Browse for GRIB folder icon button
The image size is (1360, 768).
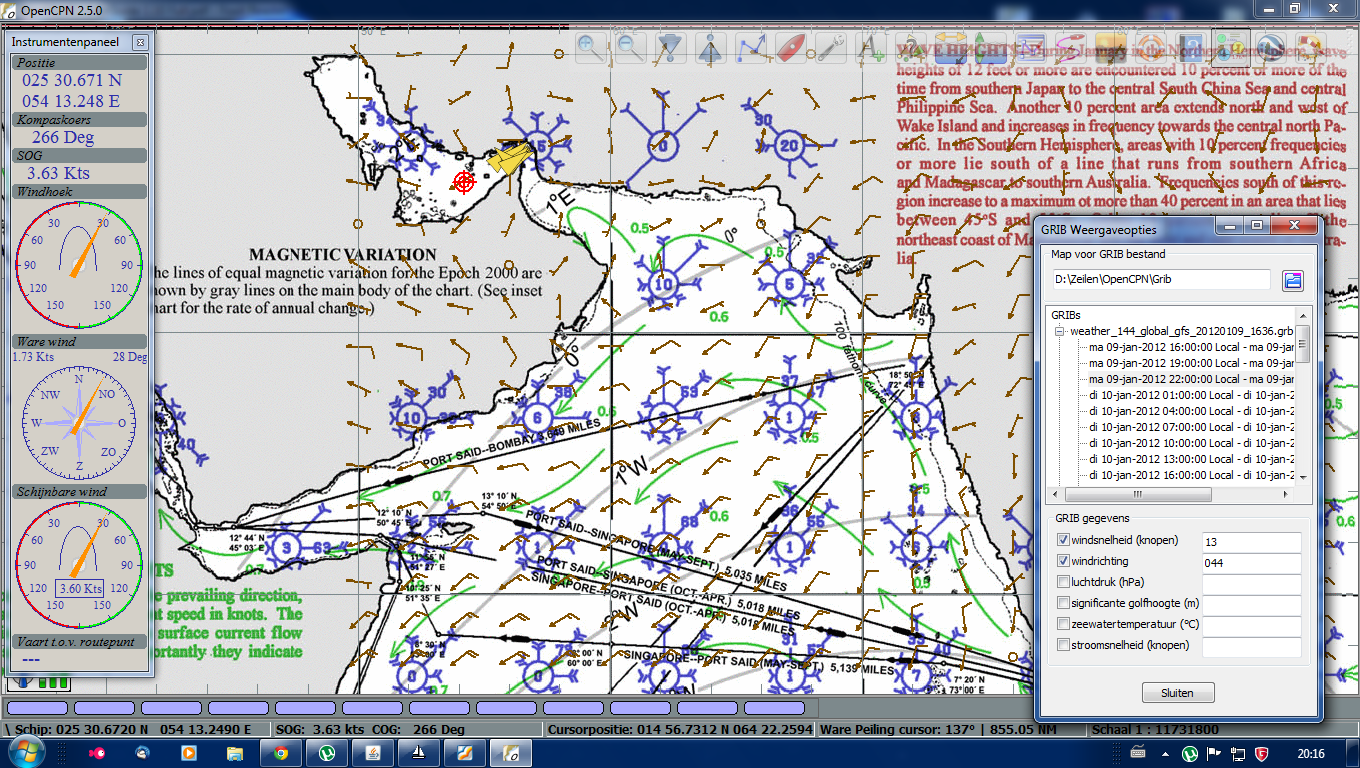point(1293,280)
